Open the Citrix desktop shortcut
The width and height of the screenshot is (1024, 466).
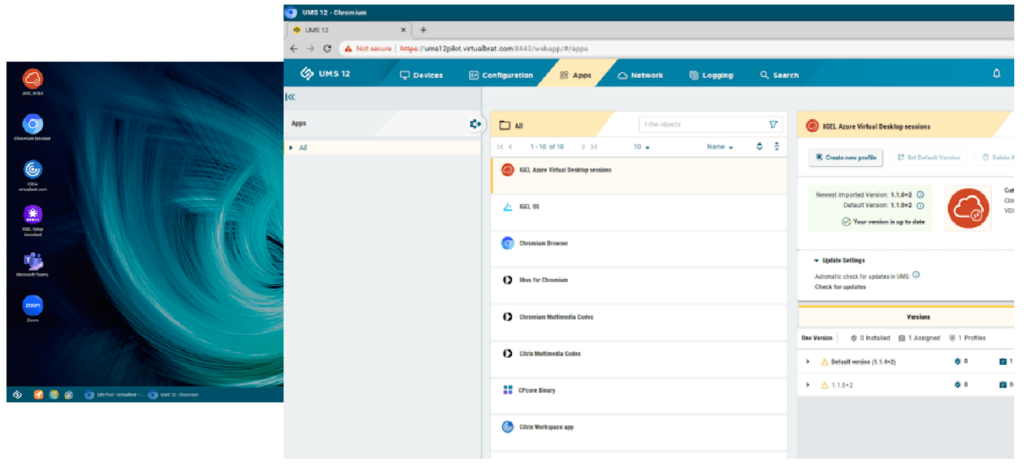32,170
